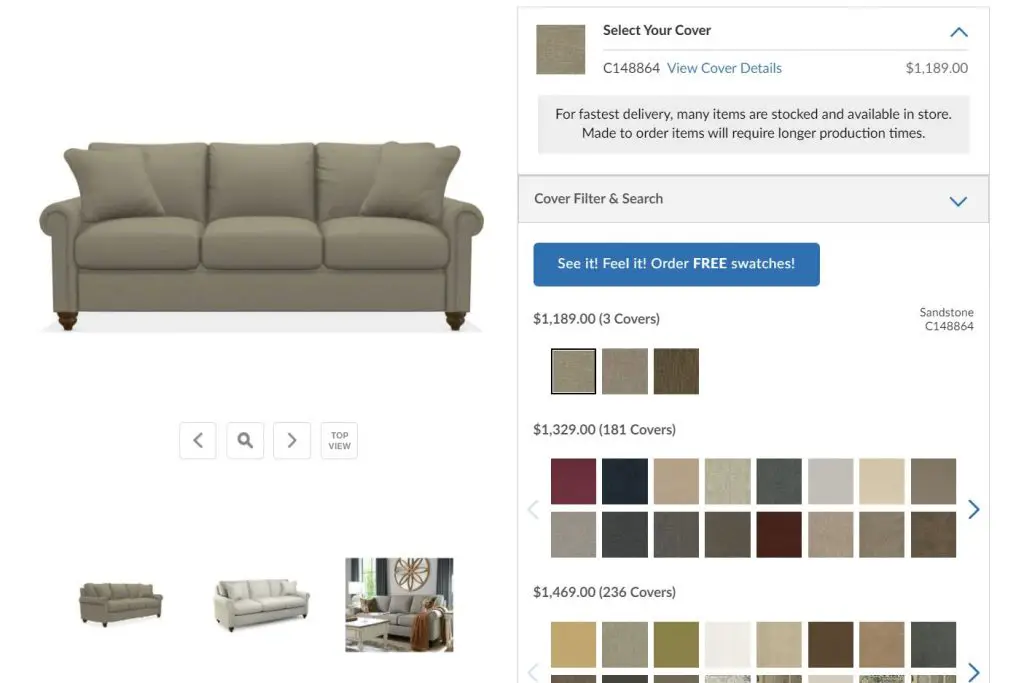Screen dimensions: 1024x683
Task: Click the right carousel arrow in $1,469.00 covers
Action: click(x=973, y=671)
